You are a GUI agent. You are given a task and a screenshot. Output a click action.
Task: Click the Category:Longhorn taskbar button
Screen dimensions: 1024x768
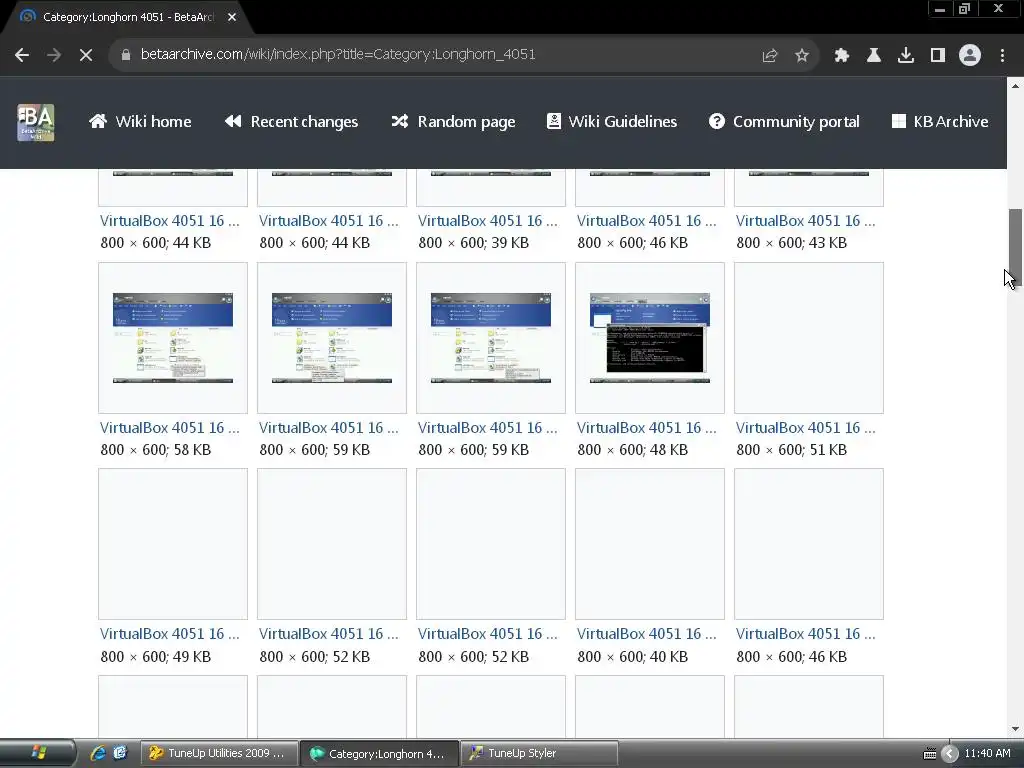pos(379,753)
